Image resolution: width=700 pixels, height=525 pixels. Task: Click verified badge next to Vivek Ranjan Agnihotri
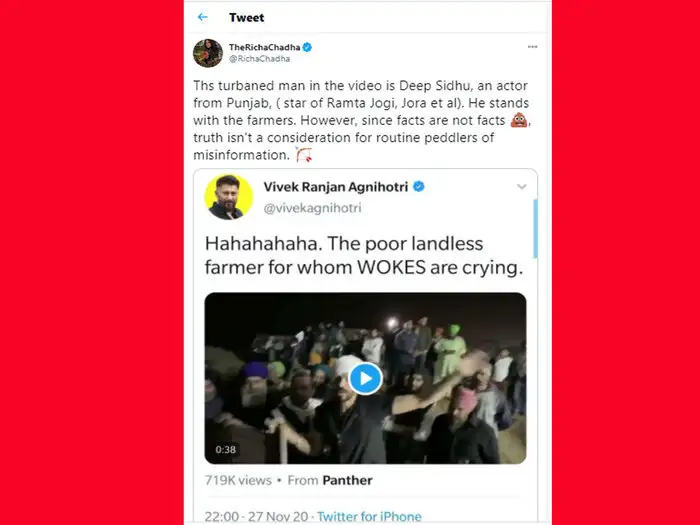pyautogui.click(x=421, y=187)
